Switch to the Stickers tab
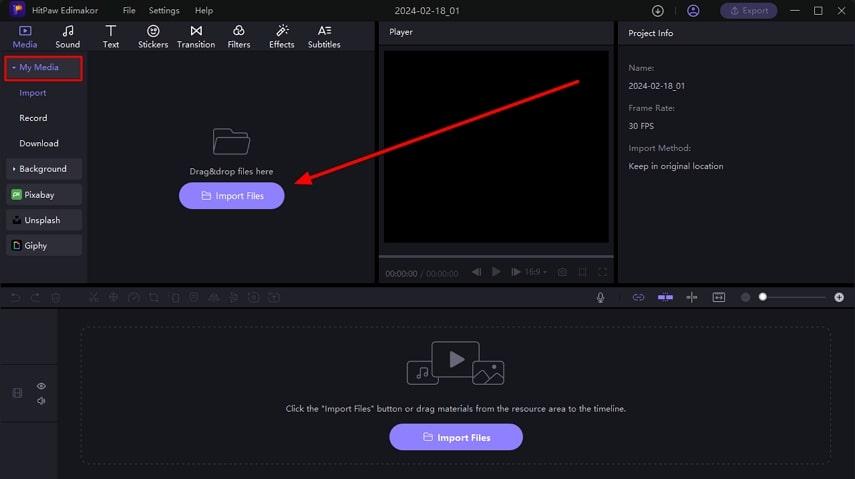Image resolution: width=855 pixels, height=479 pixels. pyautogui.click(x=153, y=37)
